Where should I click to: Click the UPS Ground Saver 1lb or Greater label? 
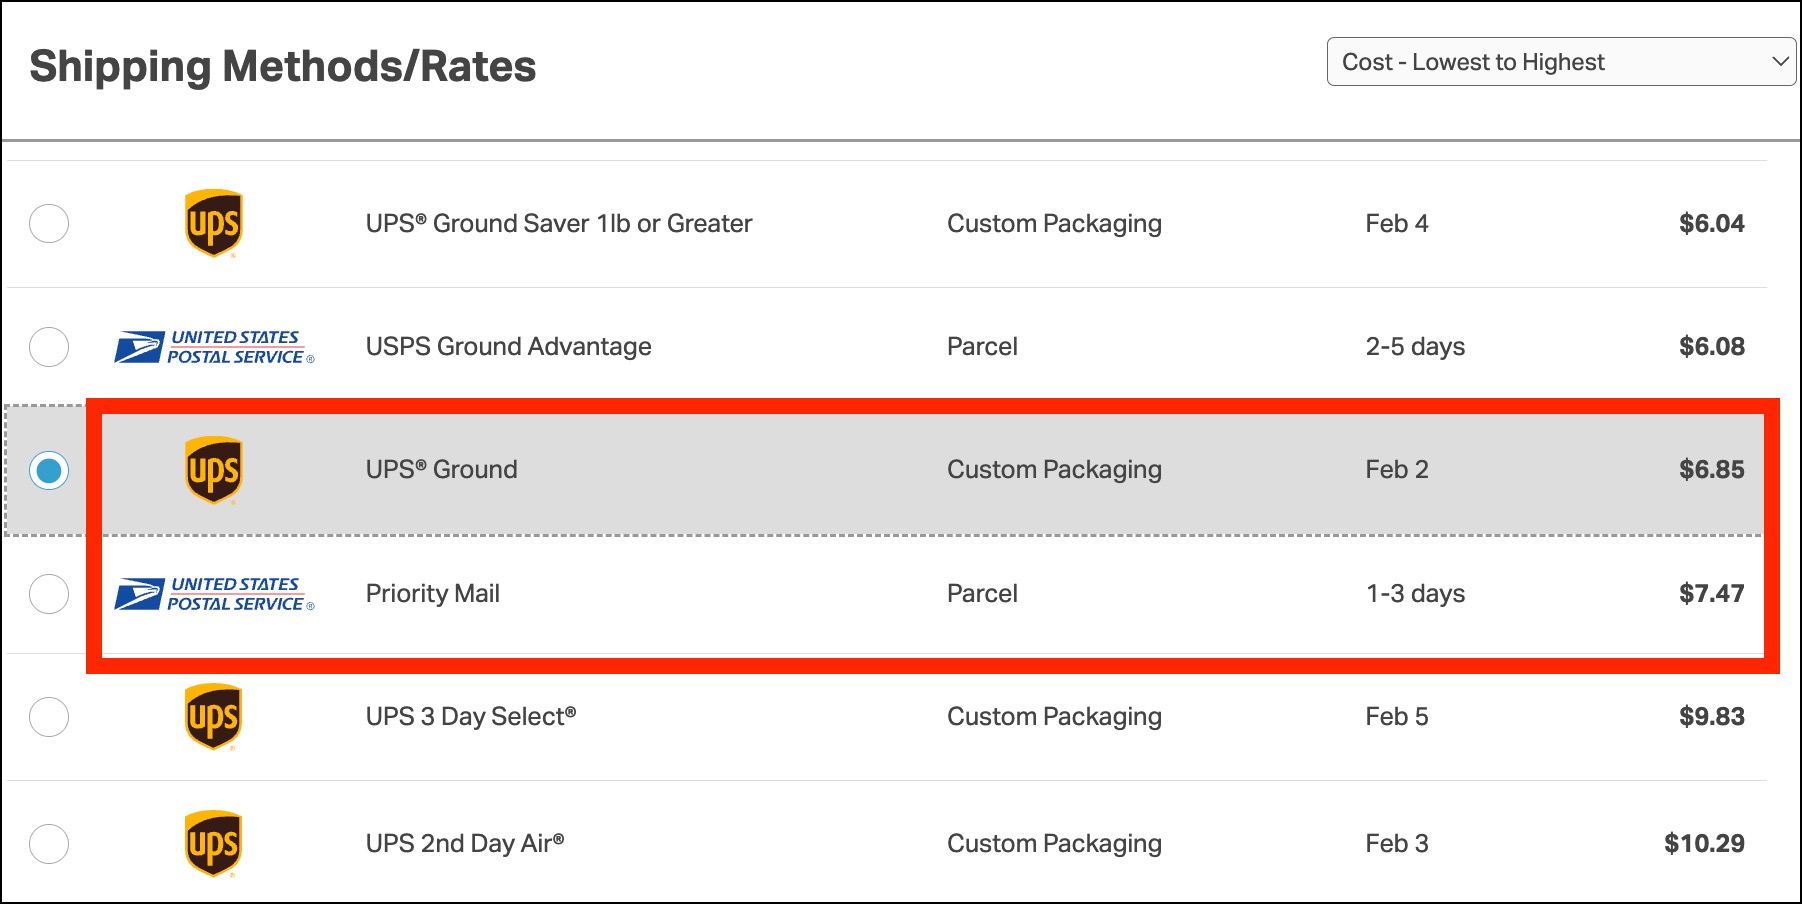[558, 223]
